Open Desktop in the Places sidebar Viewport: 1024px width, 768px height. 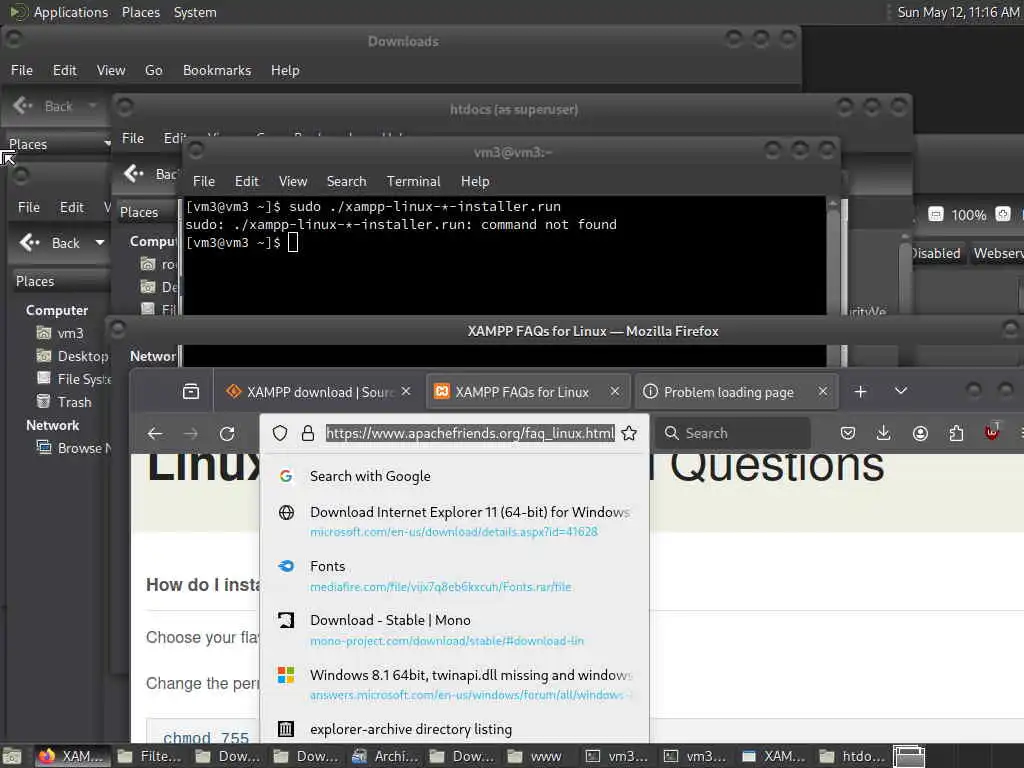(x=72, y=357)
